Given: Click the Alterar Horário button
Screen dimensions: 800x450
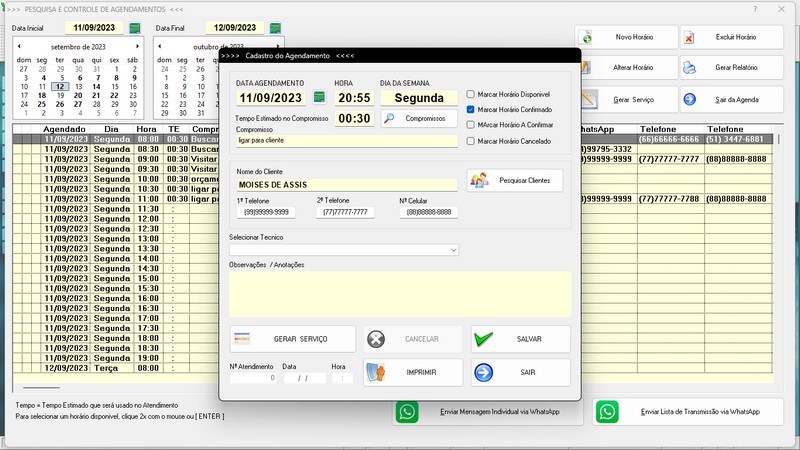Looking at the screenshot, I should (628, 68).
